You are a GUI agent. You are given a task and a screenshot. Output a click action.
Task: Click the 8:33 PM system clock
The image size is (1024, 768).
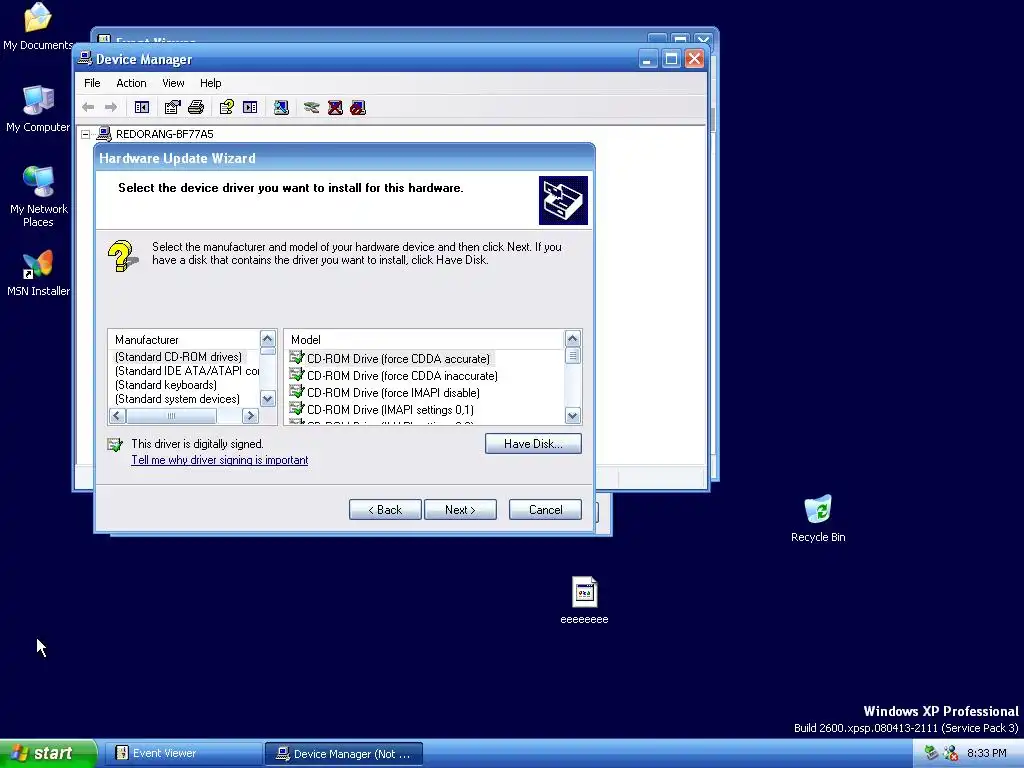[x=987, y=753]
